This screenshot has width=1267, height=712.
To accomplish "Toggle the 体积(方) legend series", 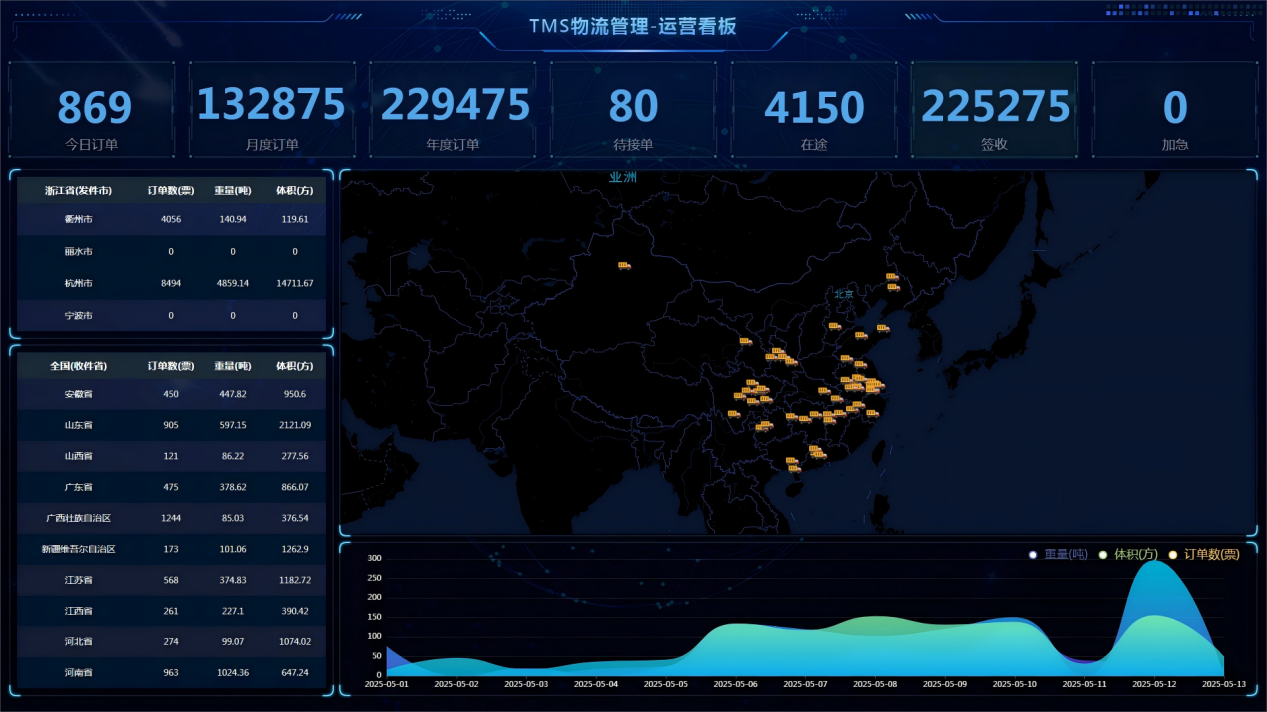I will tap(1128, 554).
